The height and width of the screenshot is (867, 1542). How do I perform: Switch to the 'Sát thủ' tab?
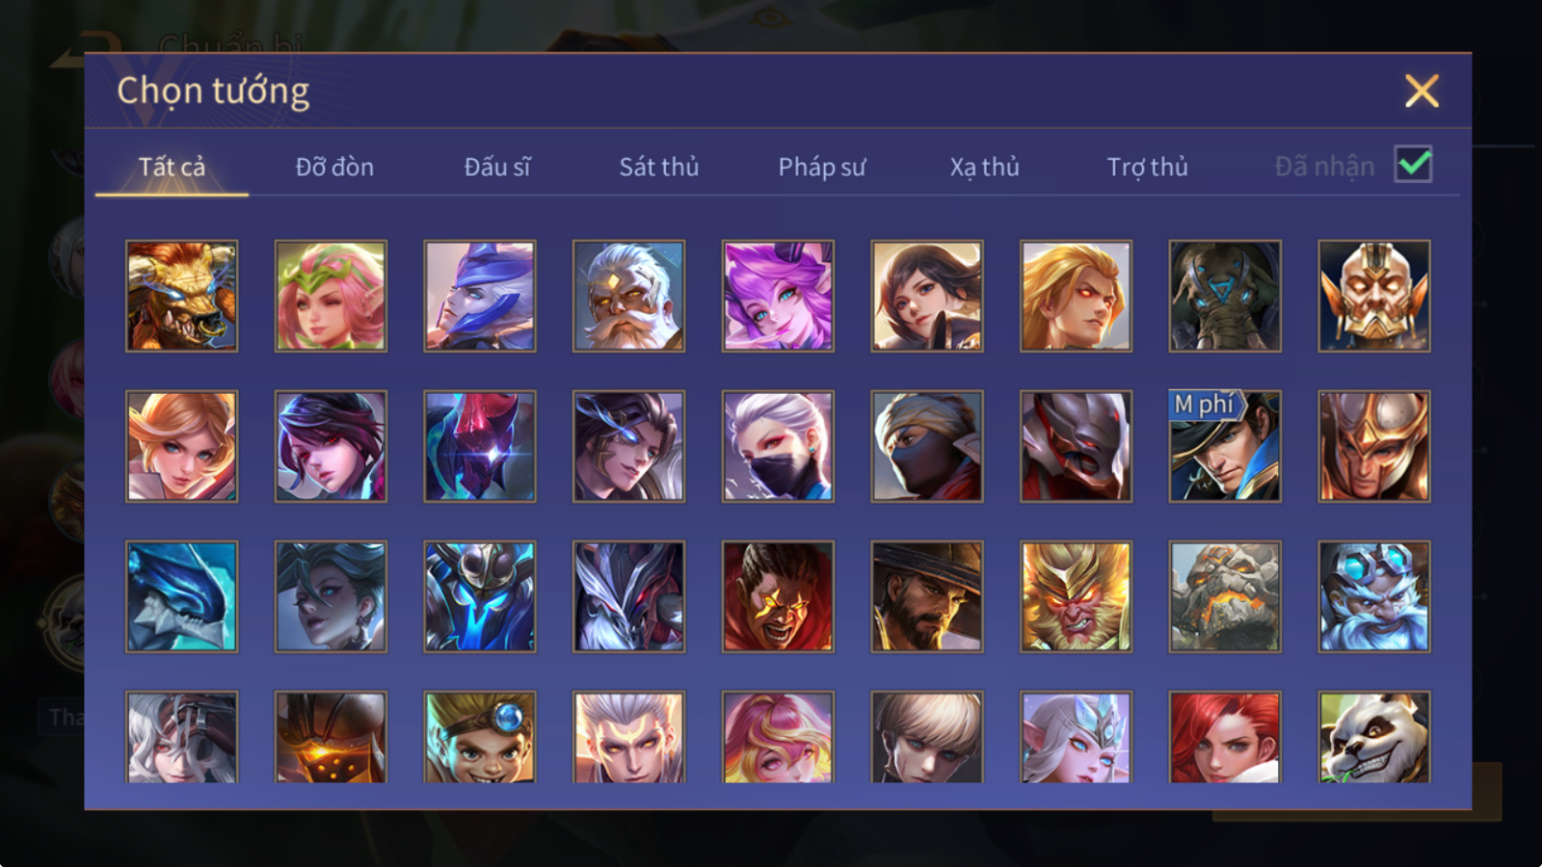point(659,167)
